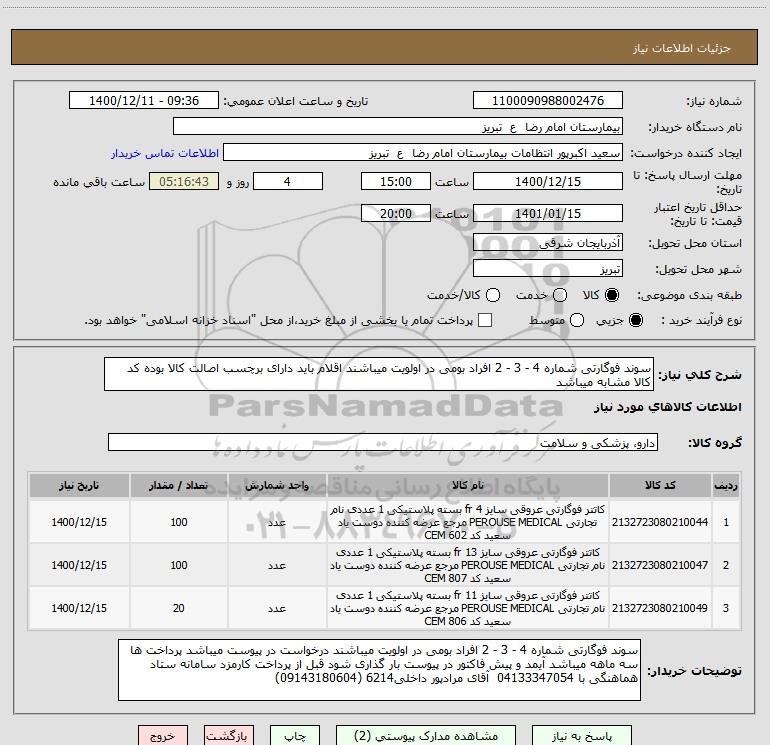Click the remaining days field showing 4
Screen dimensions: 770x745
tap(288, 181)
